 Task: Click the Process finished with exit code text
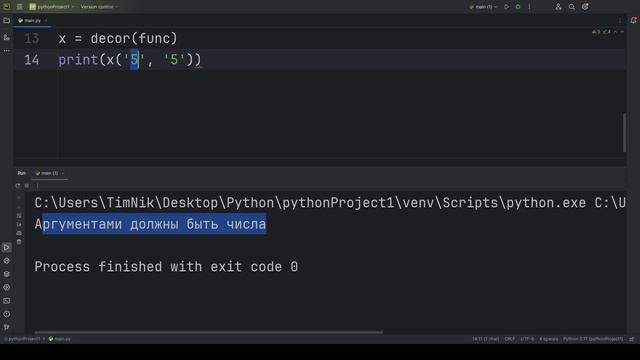tap(166, 267)
